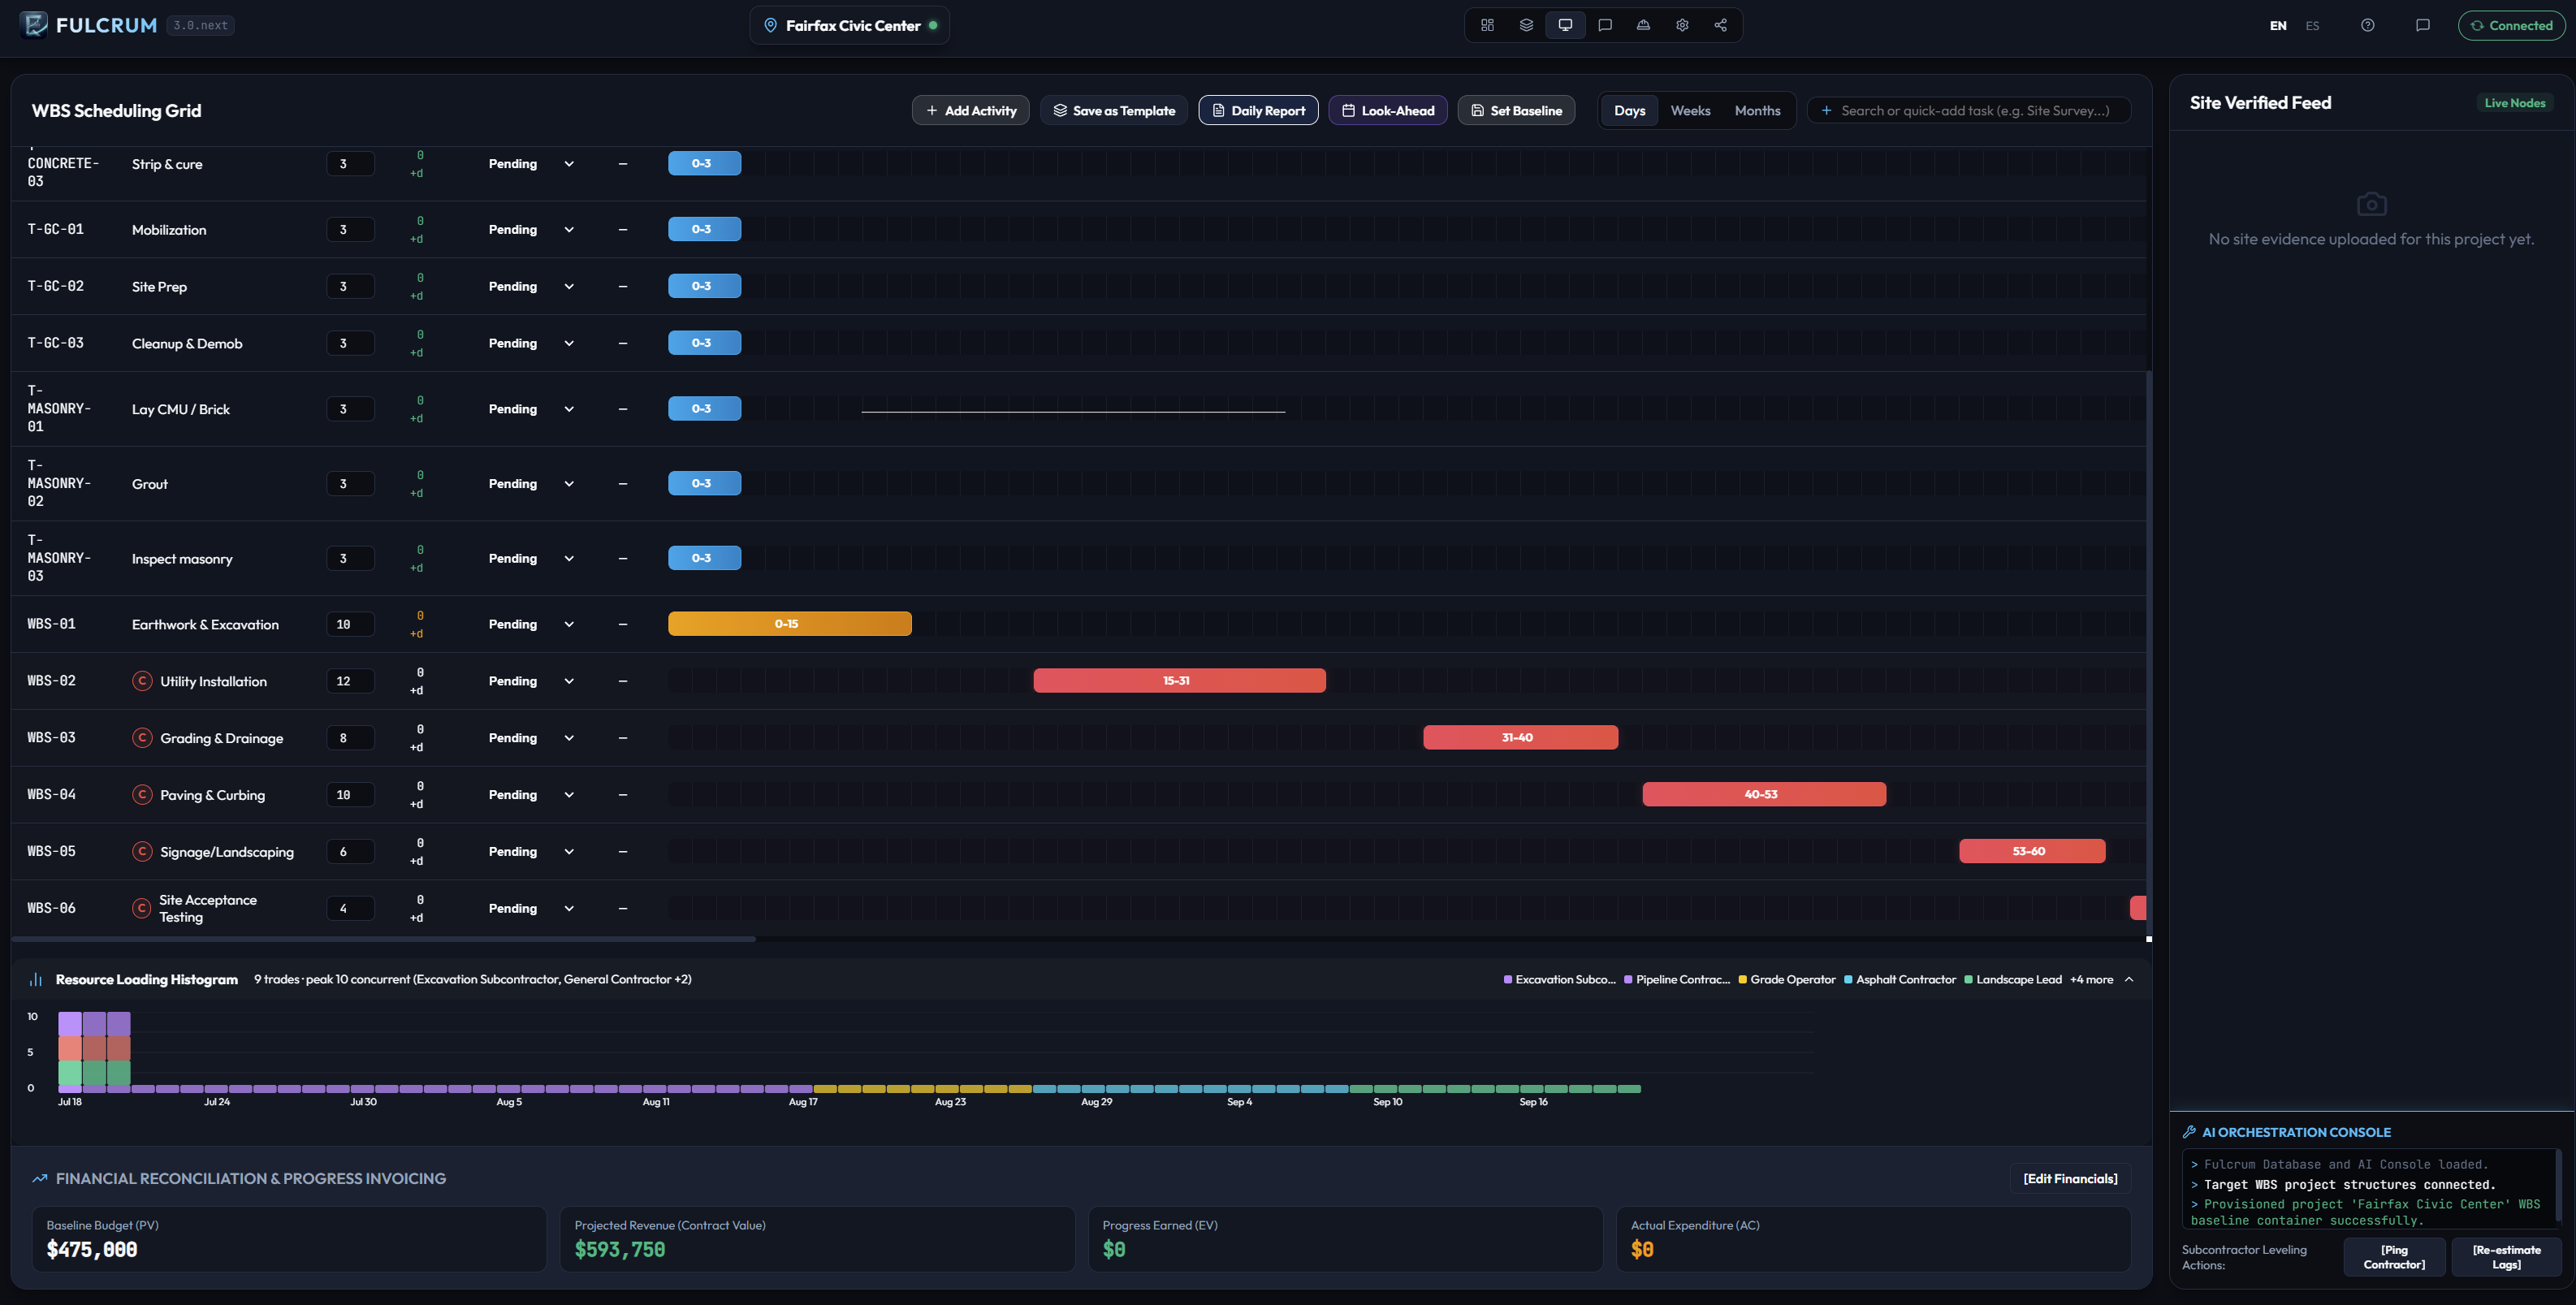Click the Fulcrum logo icon

pos(34,24)
